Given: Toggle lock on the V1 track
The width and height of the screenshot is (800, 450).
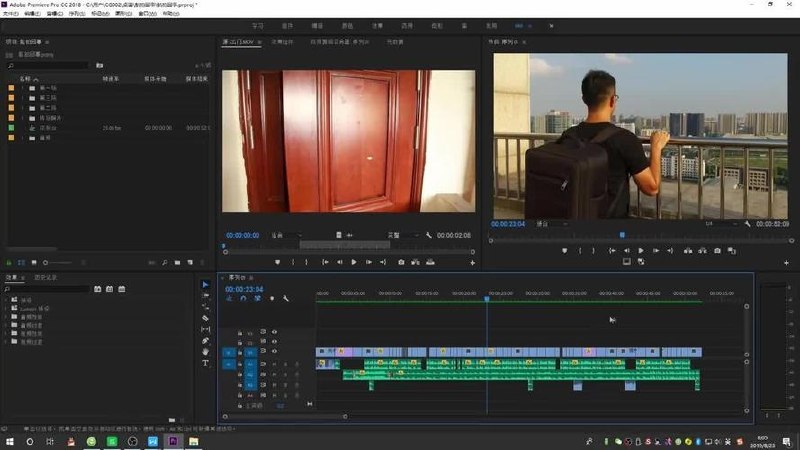Looking at the screenshot, I should tap(239, 352).
